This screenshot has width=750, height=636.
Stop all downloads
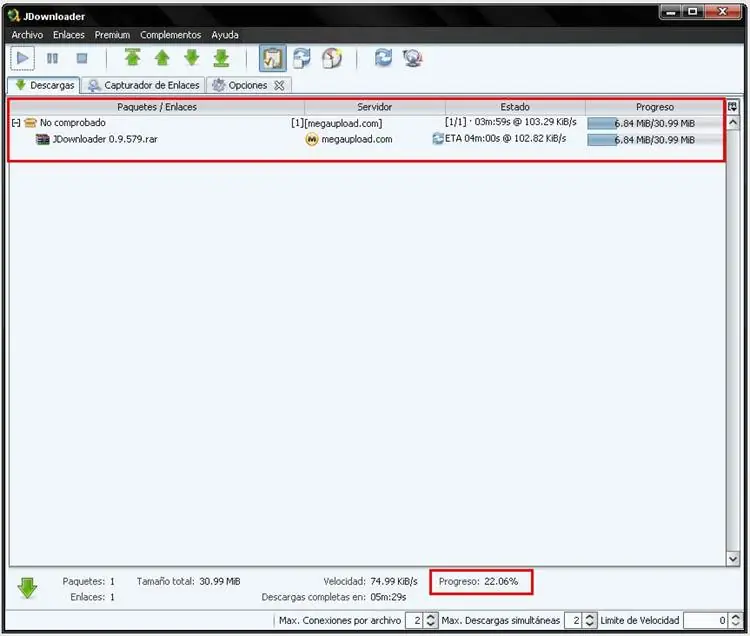82,58
